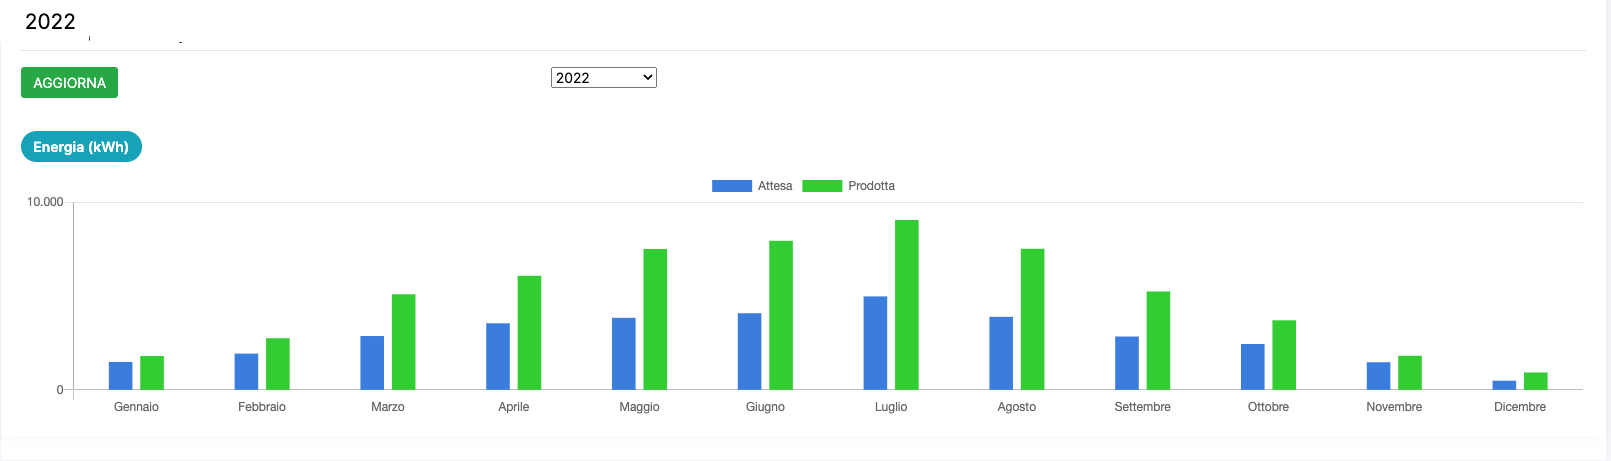Click the green Giugno Prodotta bar
Screen dimensions: 1611x461
pos(781,315)
